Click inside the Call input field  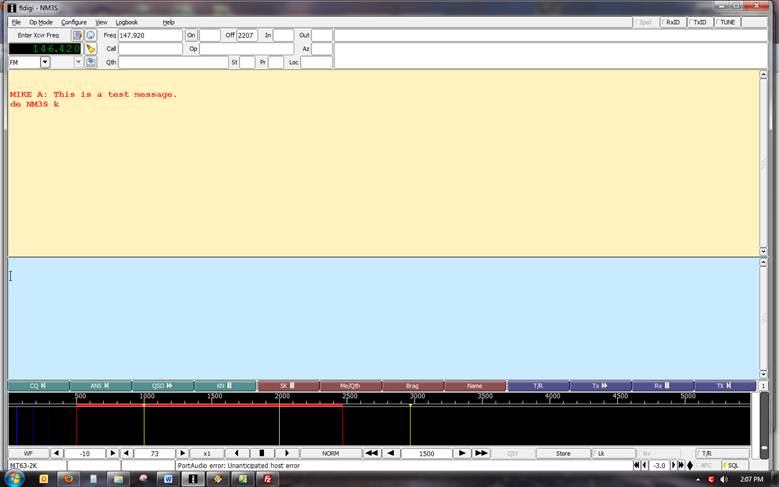[150, 48]
